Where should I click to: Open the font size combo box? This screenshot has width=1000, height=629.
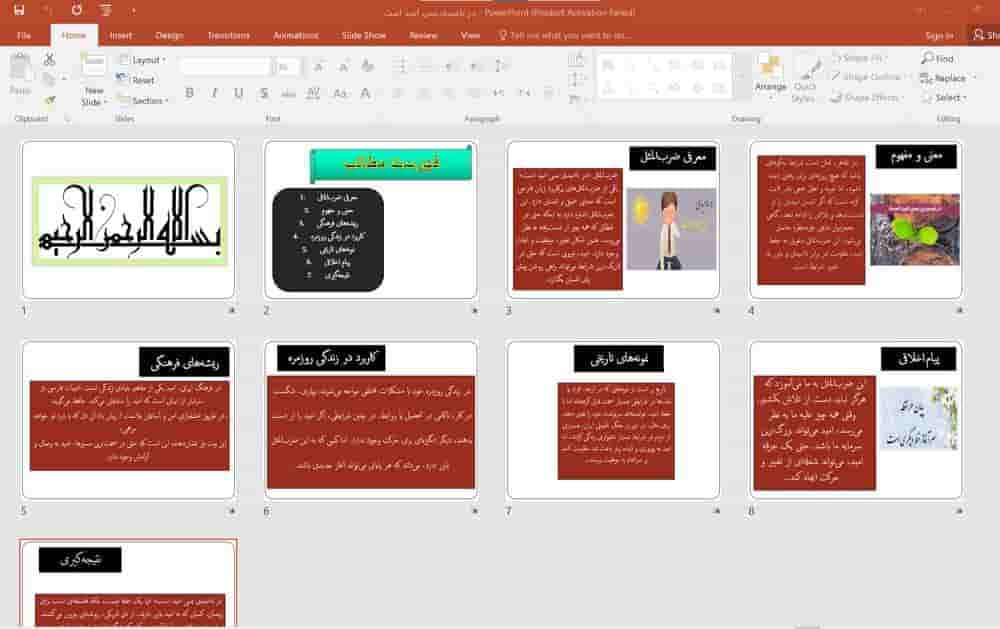(x=288, y=66)
